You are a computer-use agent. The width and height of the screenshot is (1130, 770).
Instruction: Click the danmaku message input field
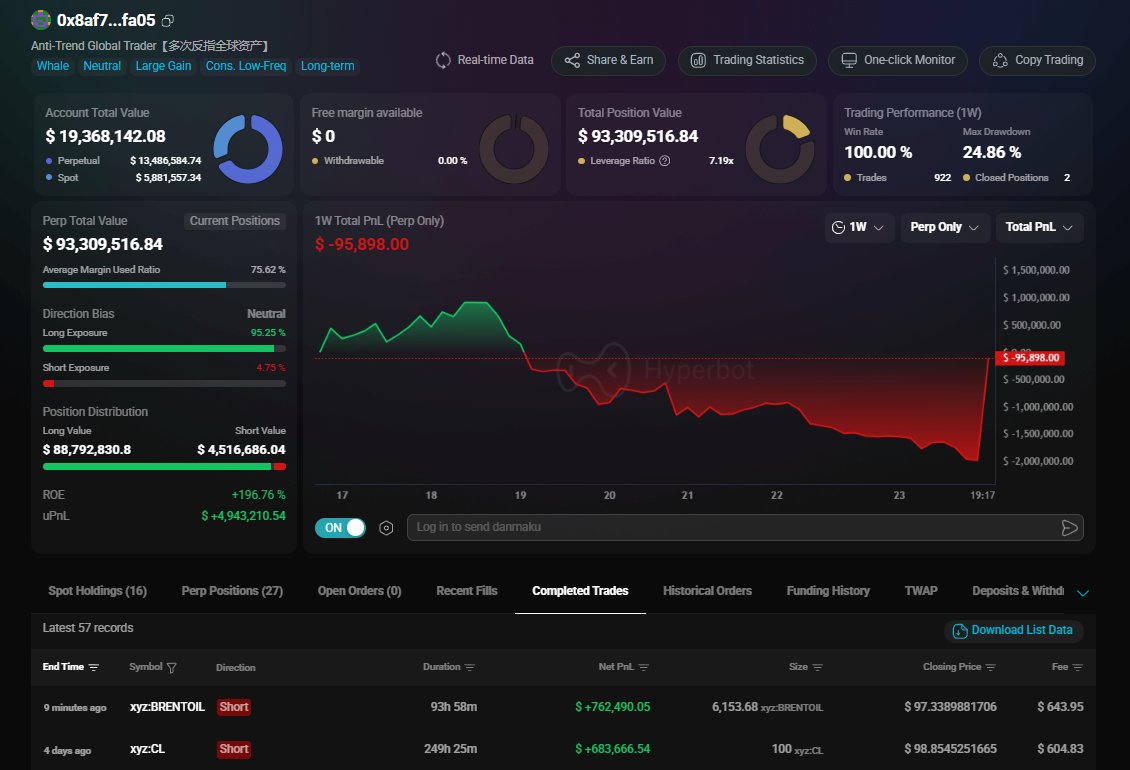745,528
